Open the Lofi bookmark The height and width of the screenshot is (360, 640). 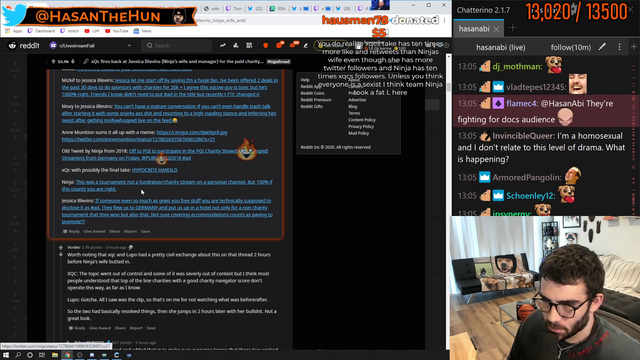92,31
